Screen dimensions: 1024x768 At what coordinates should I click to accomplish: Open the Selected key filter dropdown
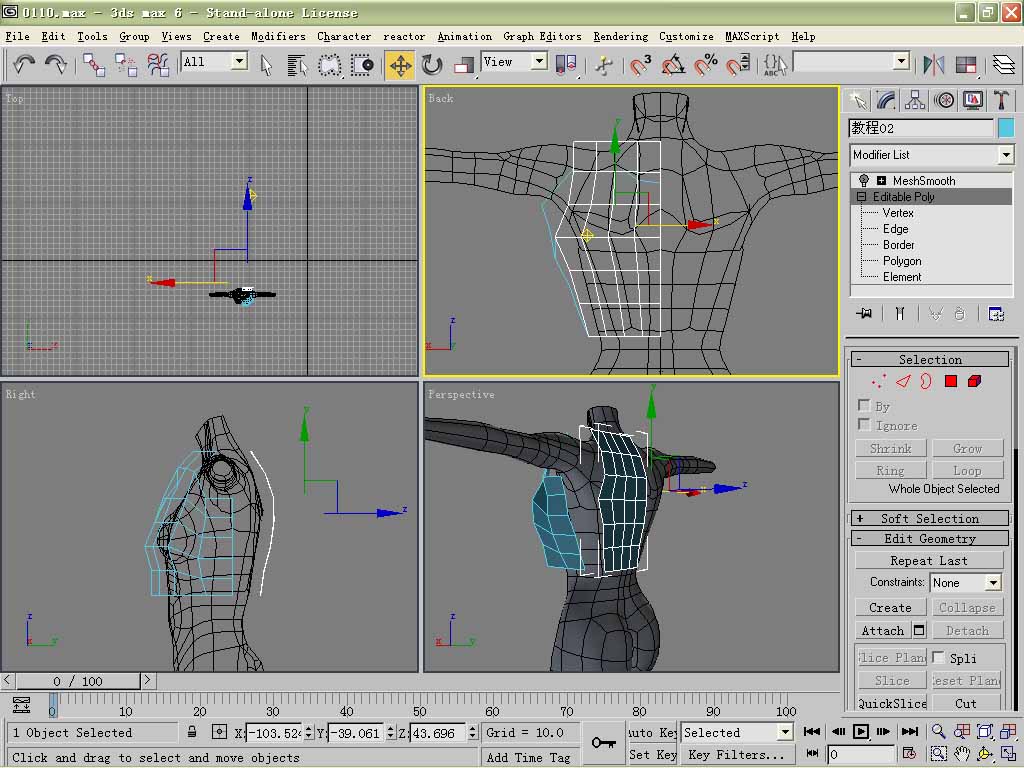tap(786, 732)
